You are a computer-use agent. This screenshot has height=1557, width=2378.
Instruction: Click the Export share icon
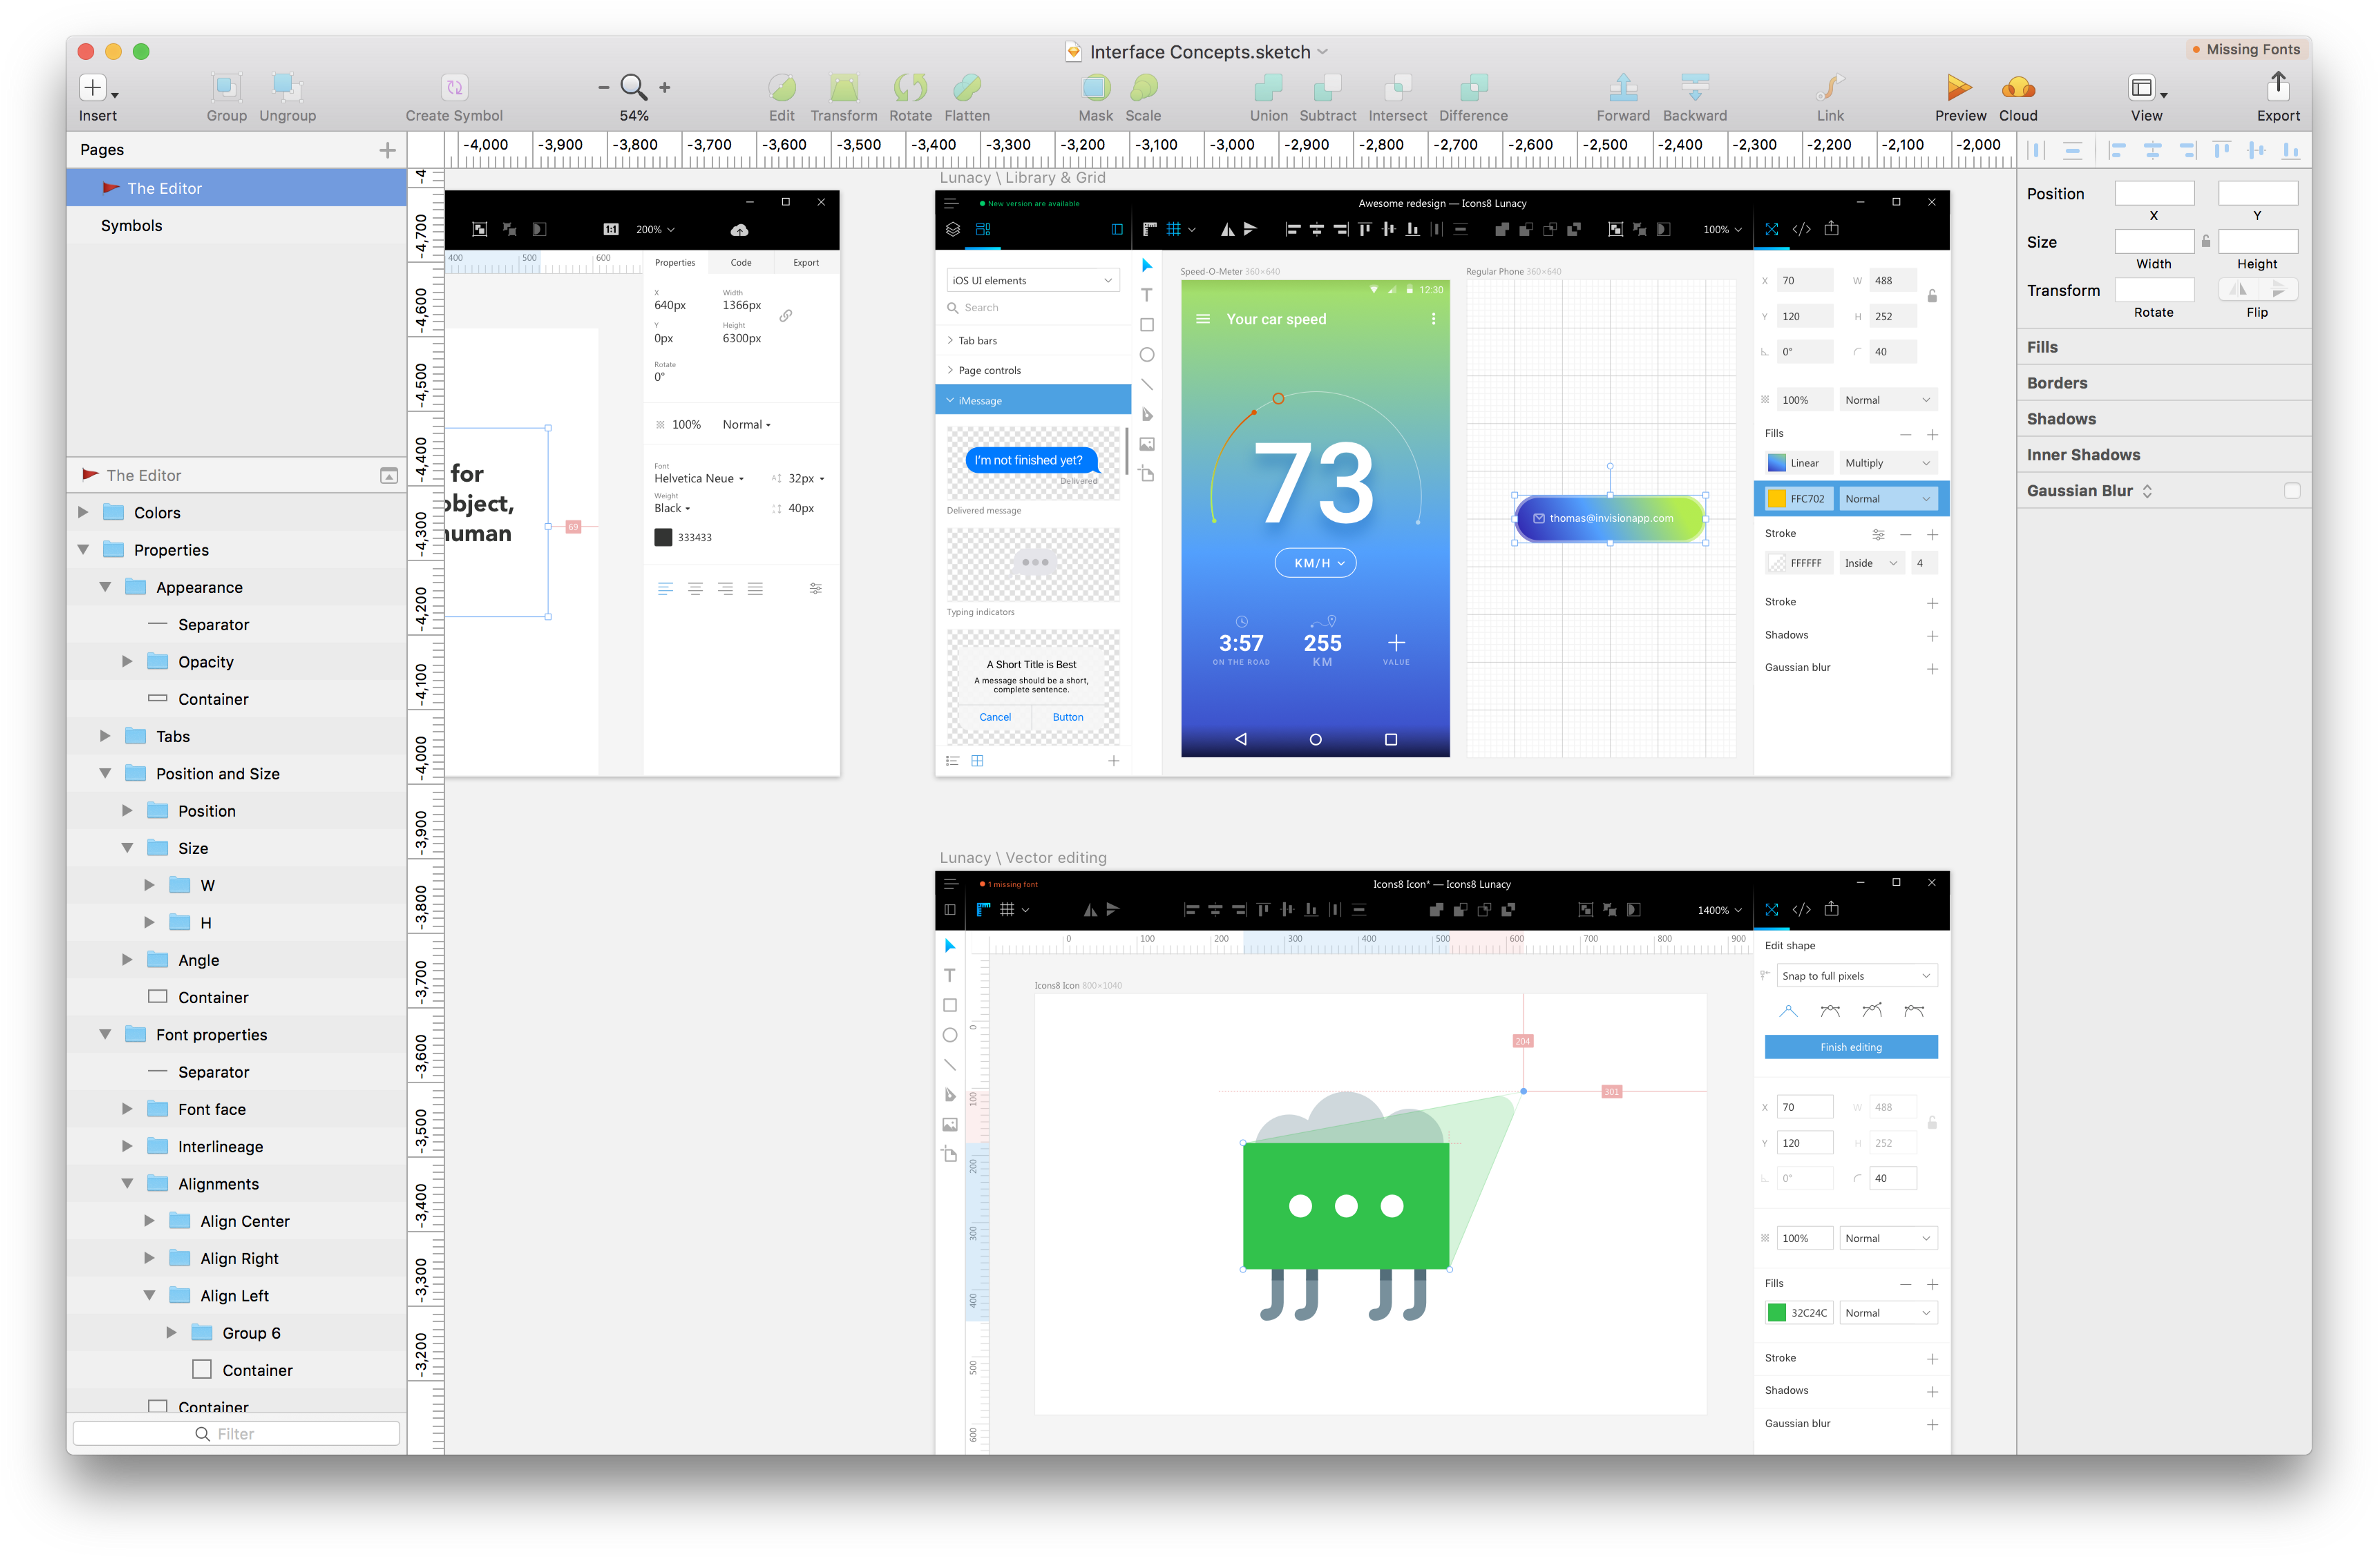tap(2278, 86)
